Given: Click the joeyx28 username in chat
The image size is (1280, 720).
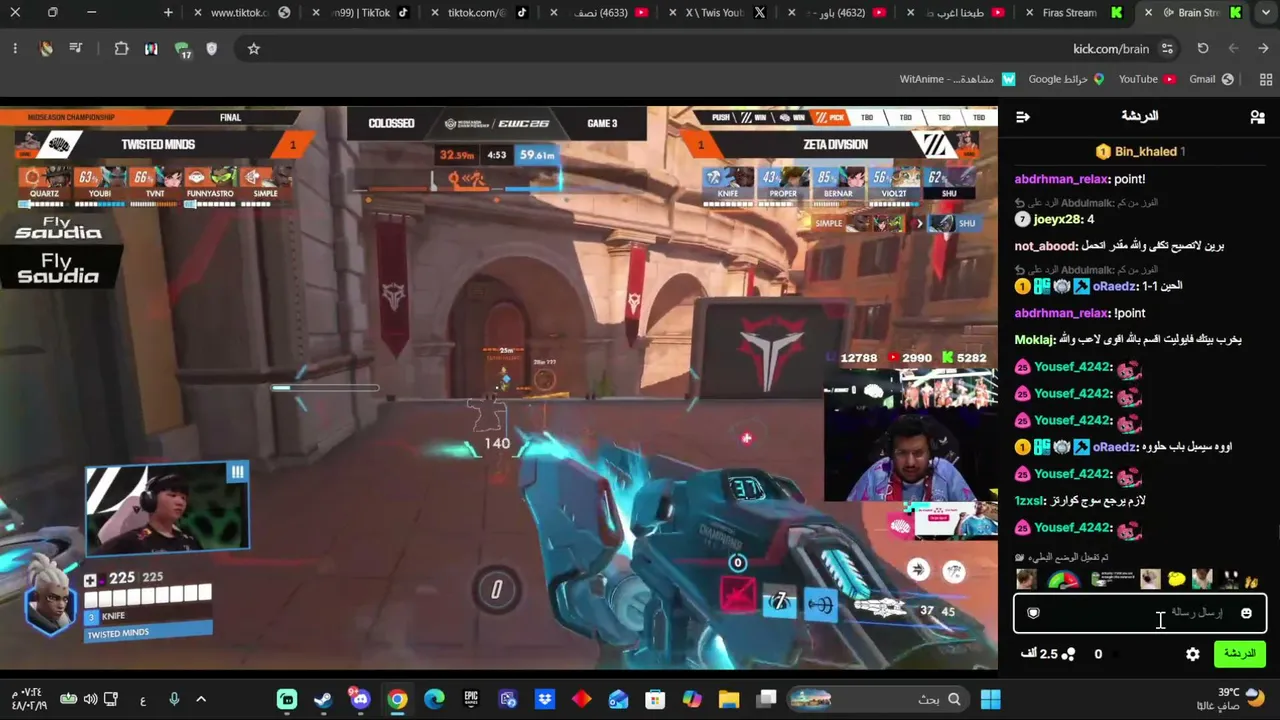Looking at the screenshot, I should [x=1058, y=220].
